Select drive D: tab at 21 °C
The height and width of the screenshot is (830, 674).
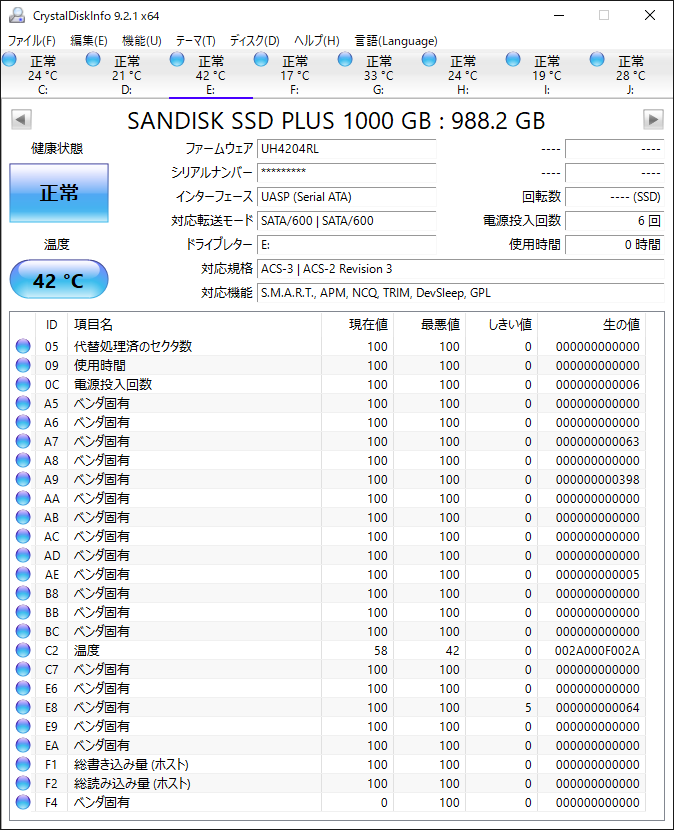coord(127,75)
